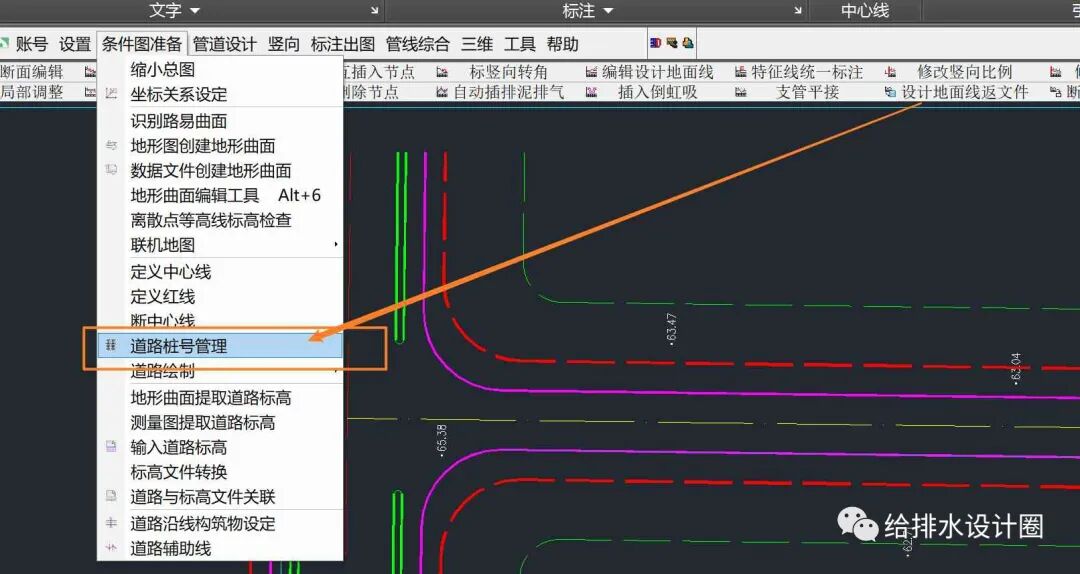Open the 竖向 menu
1080x574 pixels.
pyautogui.click(x=284, y=44)
